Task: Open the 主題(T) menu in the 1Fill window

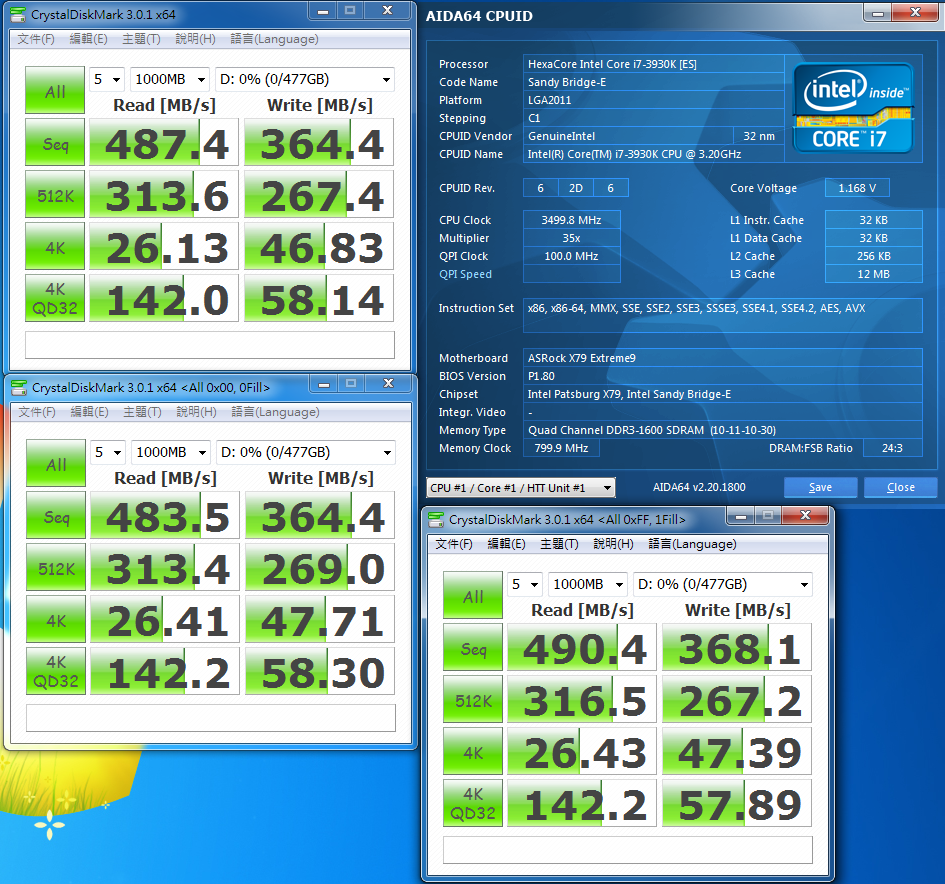Action: [559, 544]
